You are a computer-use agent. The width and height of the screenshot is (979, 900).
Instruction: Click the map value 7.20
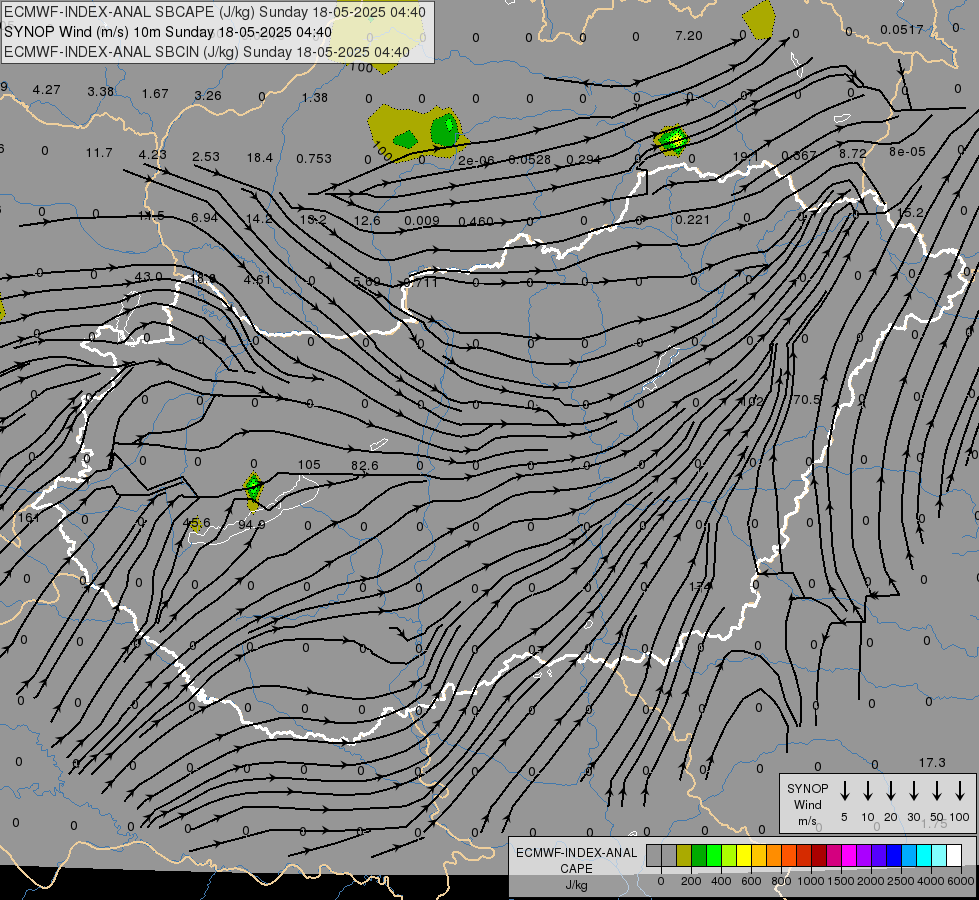(x=689, y=36)
